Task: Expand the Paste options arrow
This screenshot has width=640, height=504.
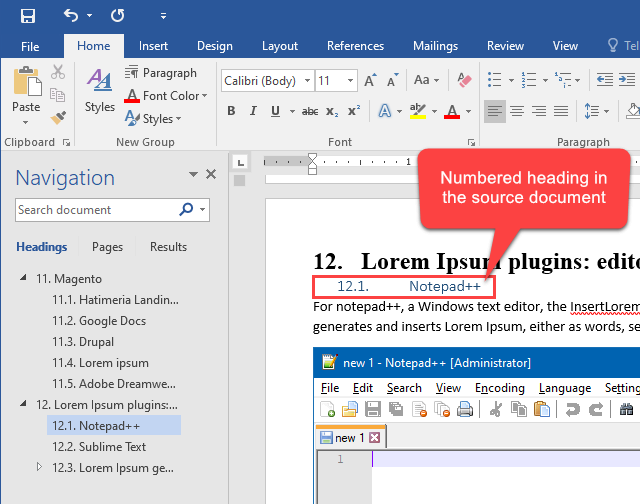Action: coord(25,122)
